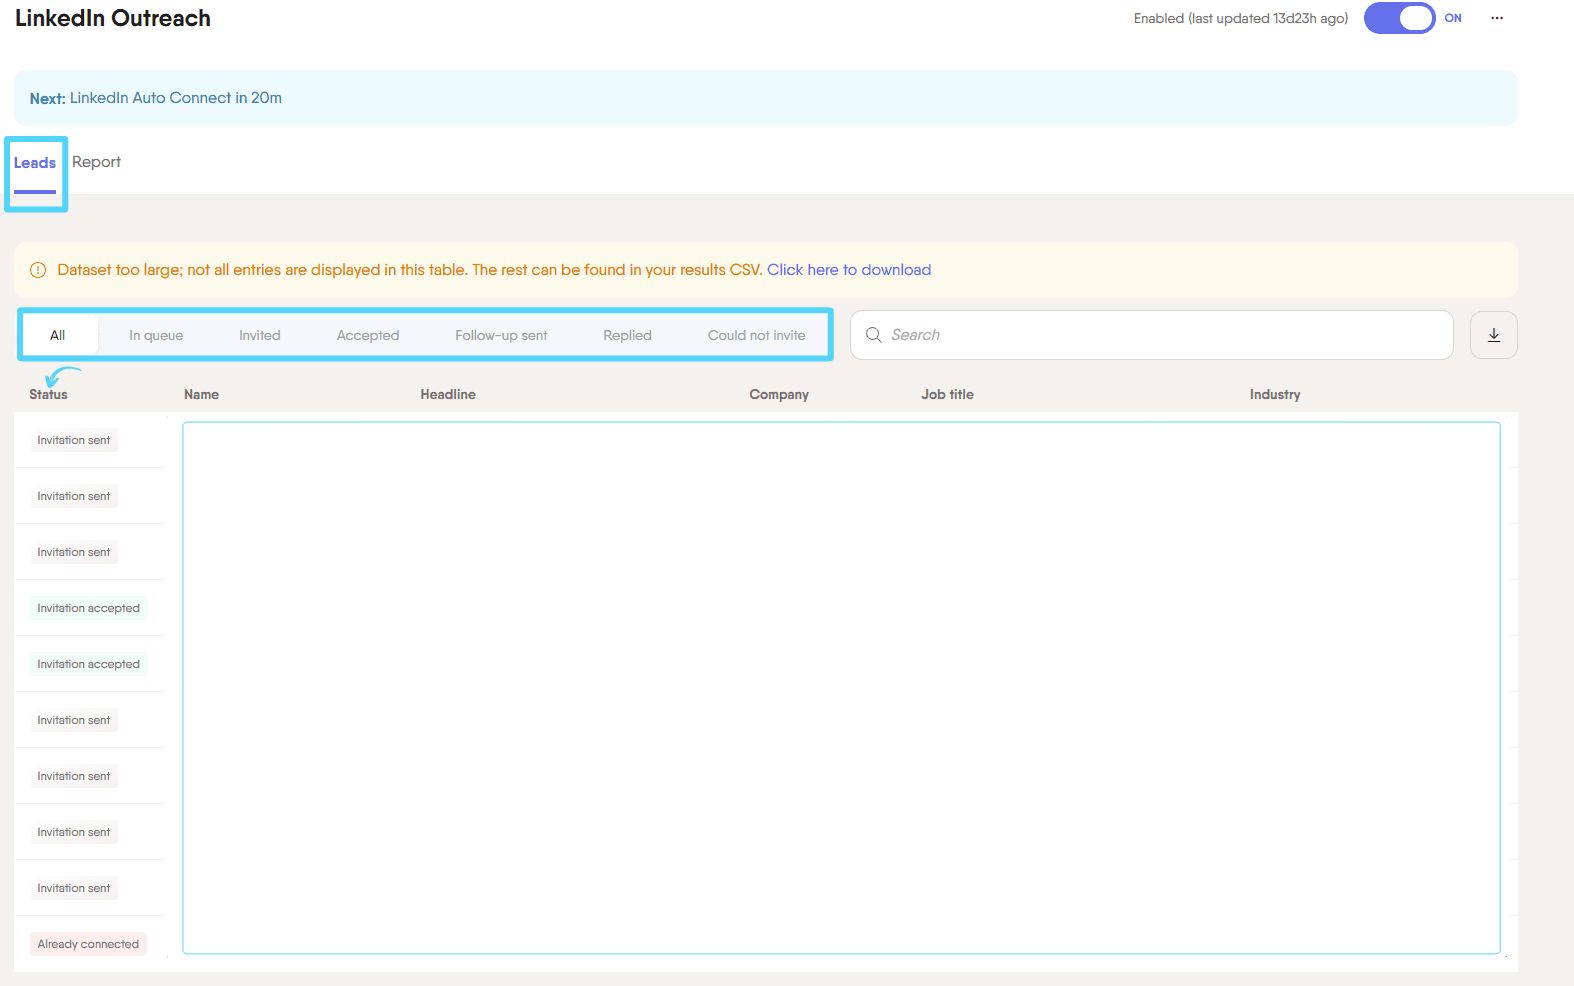Click the Enabled last updated status text
The image size is (1574, 986).
coord(1241,18)
